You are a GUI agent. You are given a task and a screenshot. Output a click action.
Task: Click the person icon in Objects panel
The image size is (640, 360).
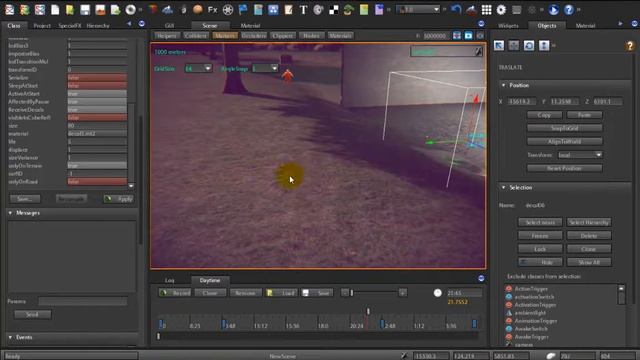[544, 45]
